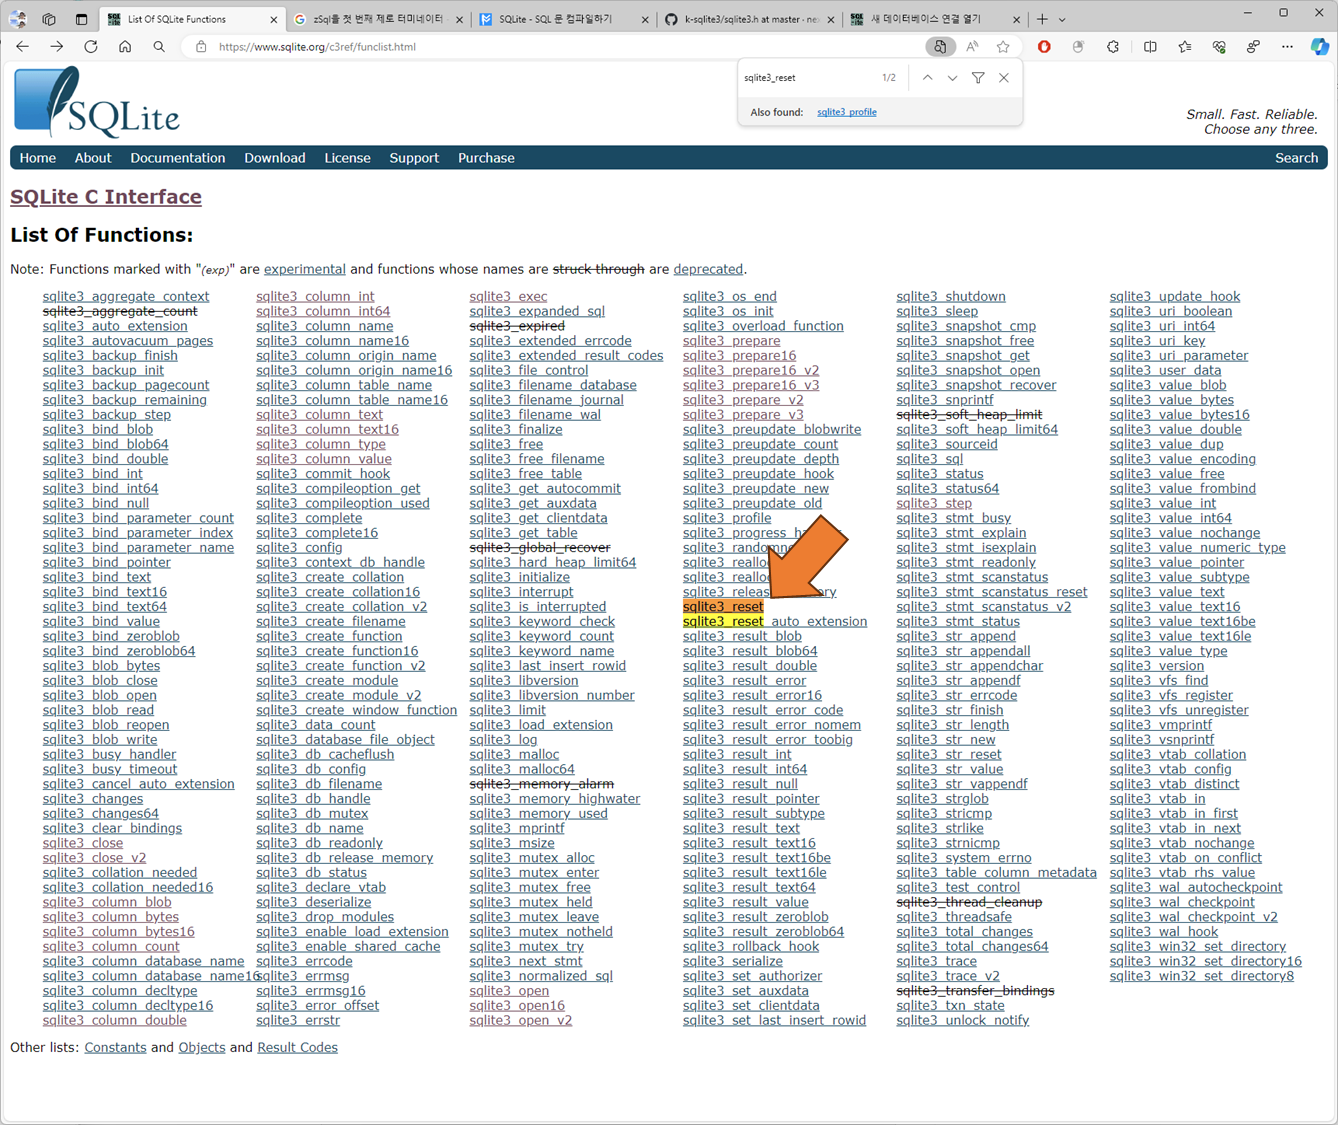Add this page to favorites with star
The width and height of the screenshot is (1338, 1125).
tap(1003, 47)
